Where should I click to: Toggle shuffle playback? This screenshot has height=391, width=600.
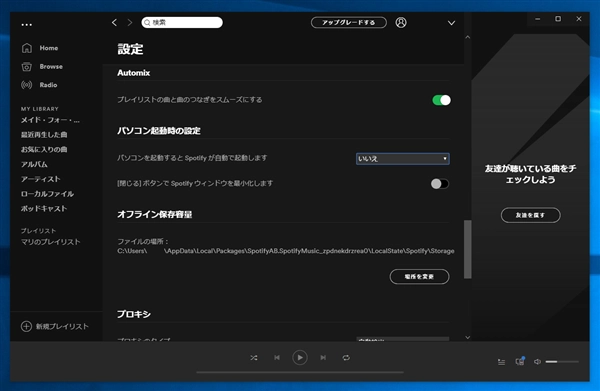[254, 358]
